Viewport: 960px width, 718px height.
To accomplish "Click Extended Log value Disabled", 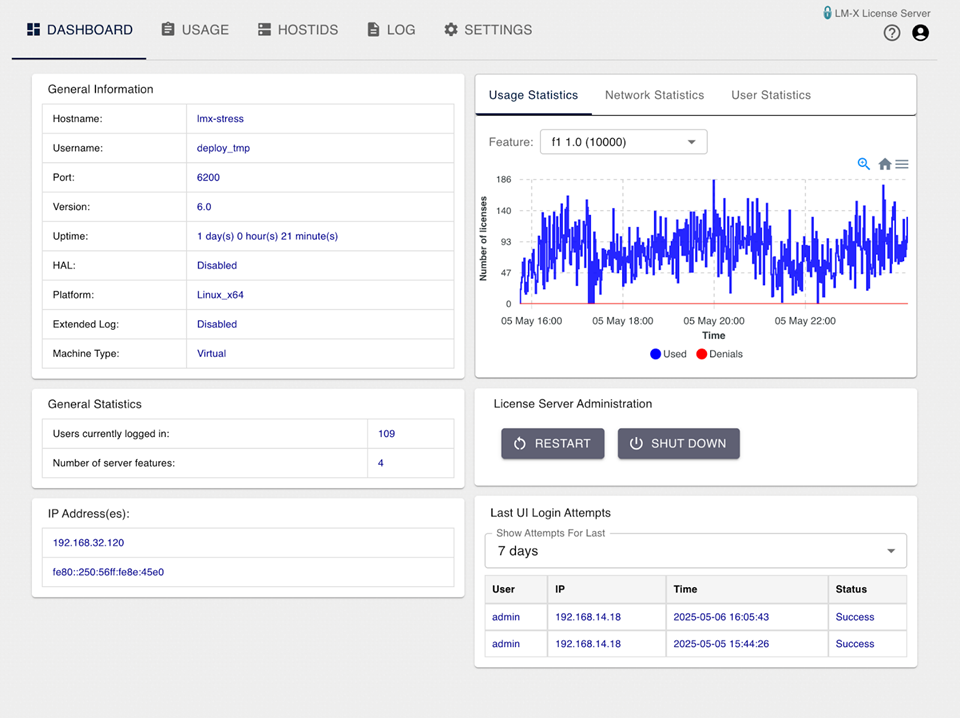I will pyautogui.click(x=217, y=324).
